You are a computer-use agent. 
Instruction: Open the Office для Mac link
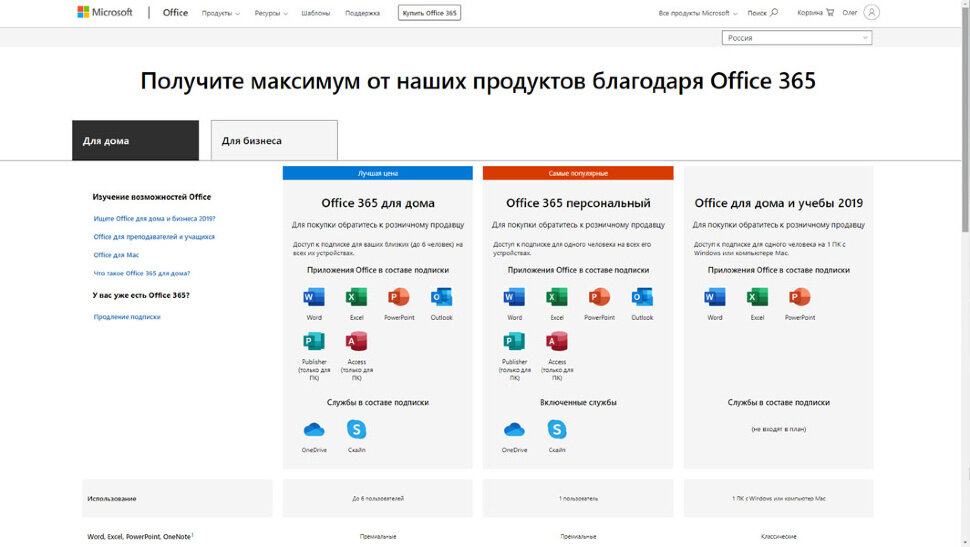pyautogui.click(x=116, y=255)
